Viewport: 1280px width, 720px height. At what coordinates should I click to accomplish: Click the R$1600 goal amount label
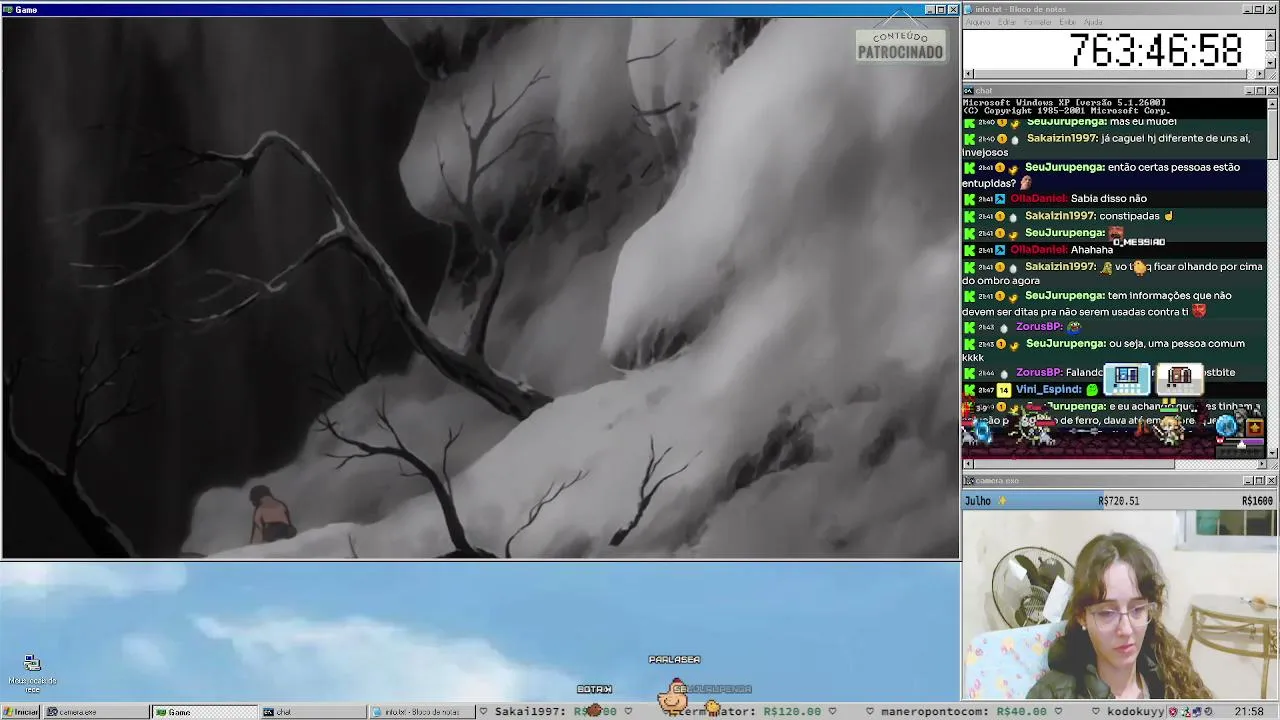point(1257,501)
